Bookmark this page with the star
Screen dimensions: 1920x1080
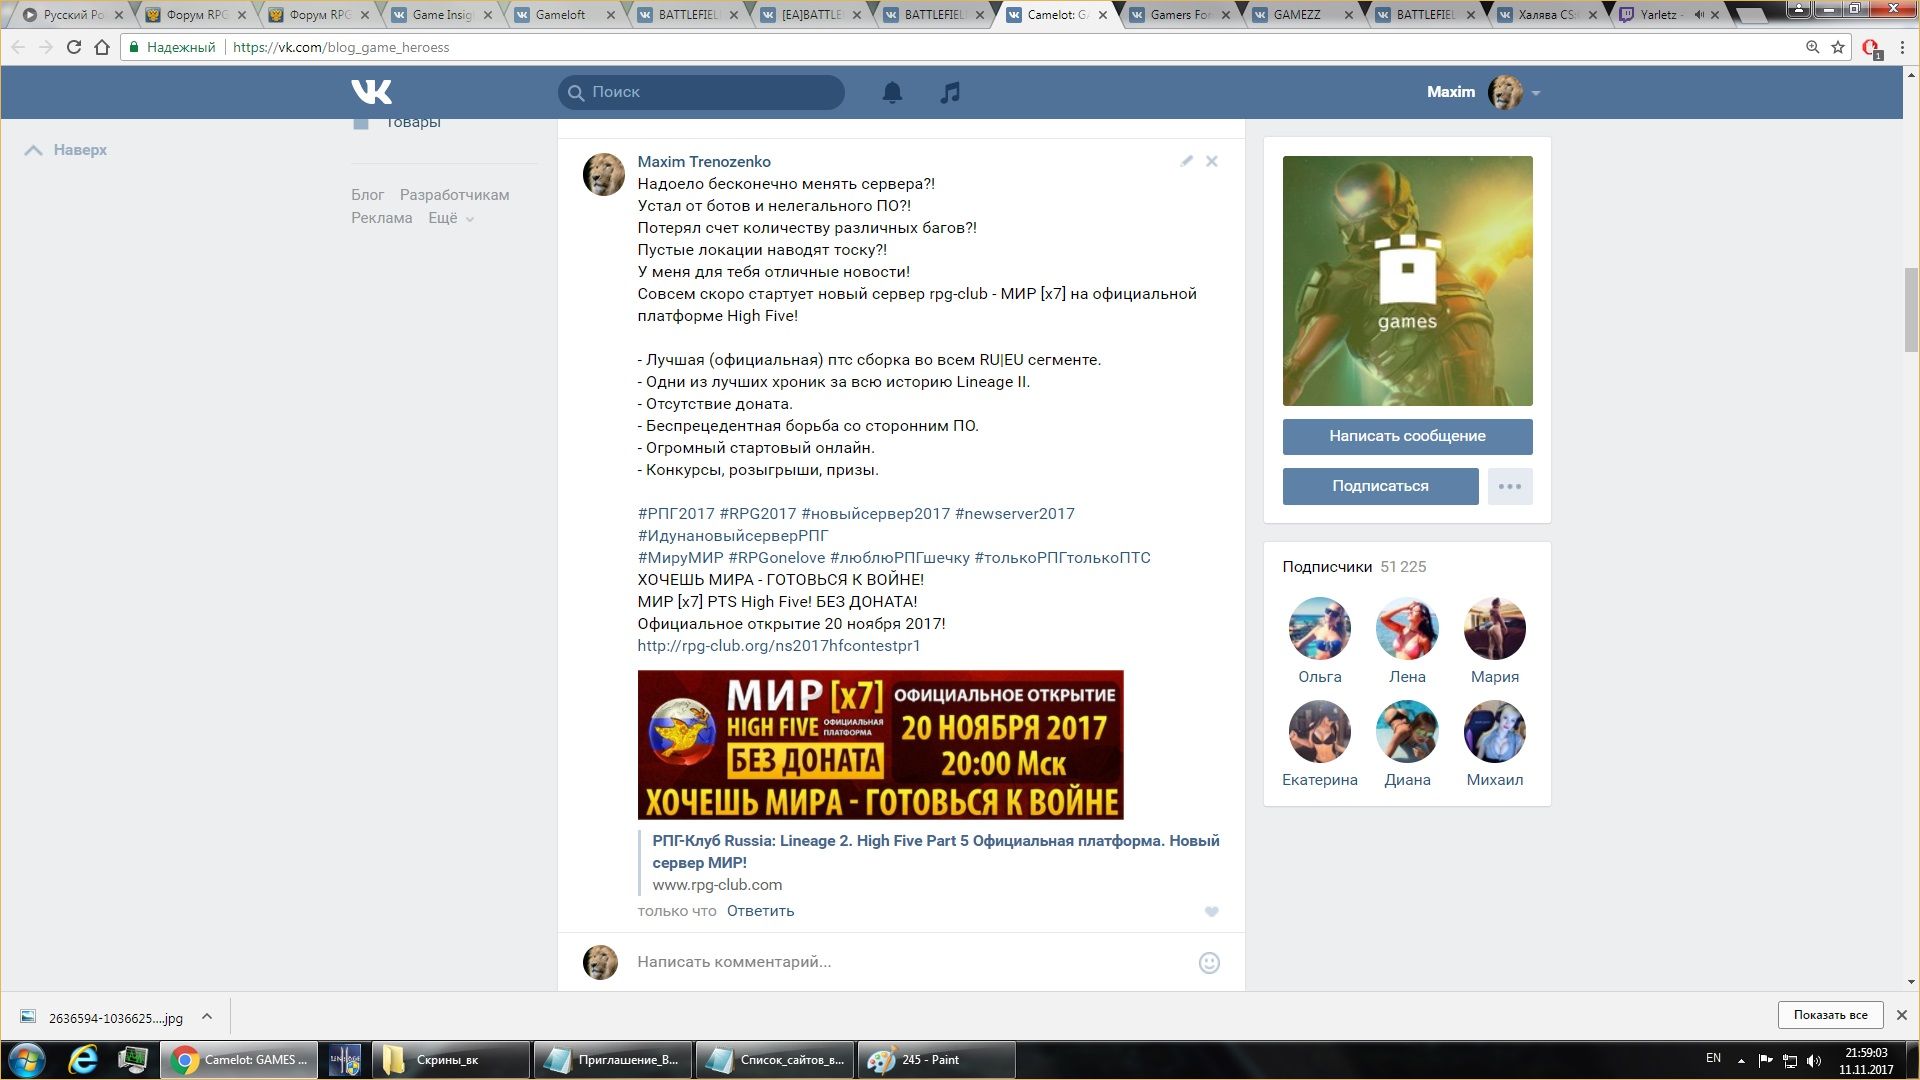tap(1838, 47)
